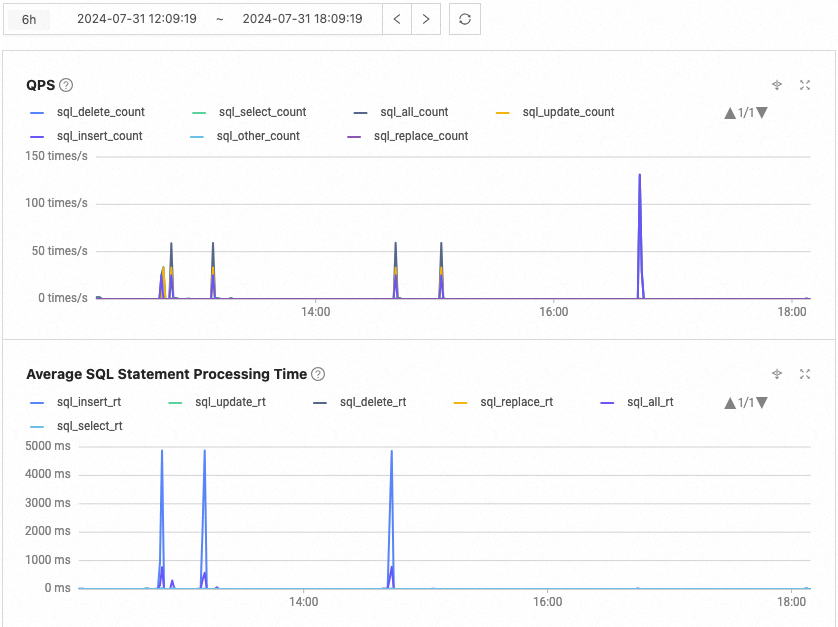Screen dimensions: 838x627
Task: Expand processing time chart to fullscreen
Action: click(x=805, y=374)
